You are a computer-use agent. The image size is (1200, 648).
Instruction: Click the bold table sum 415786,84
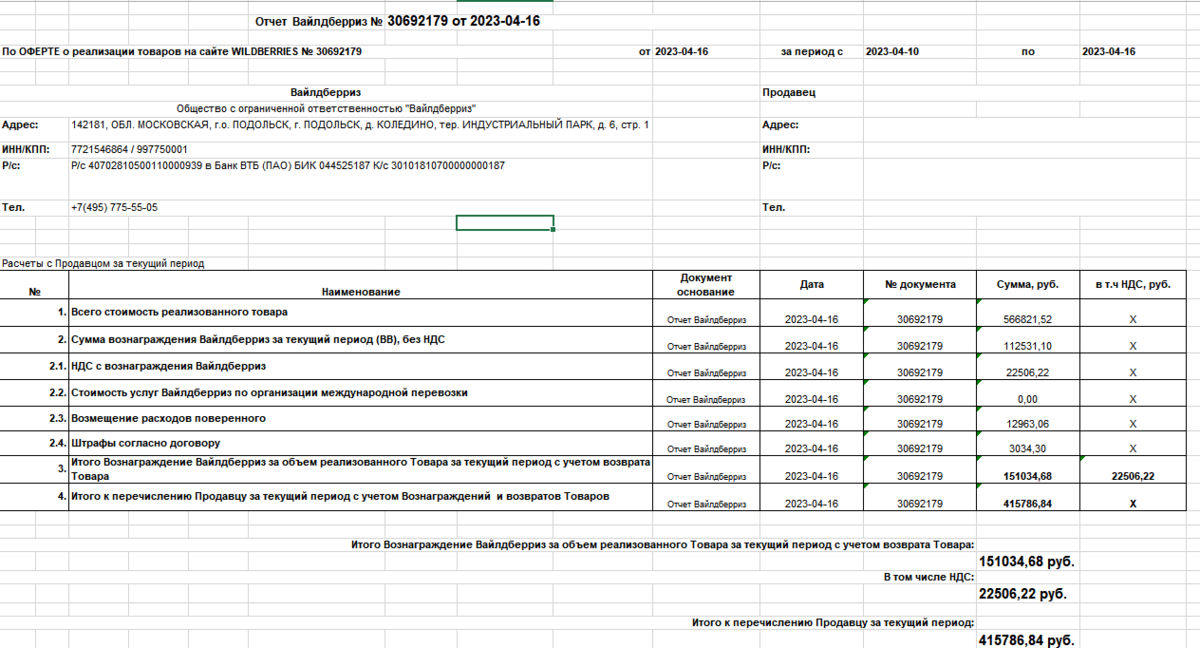coord(1027,504)
